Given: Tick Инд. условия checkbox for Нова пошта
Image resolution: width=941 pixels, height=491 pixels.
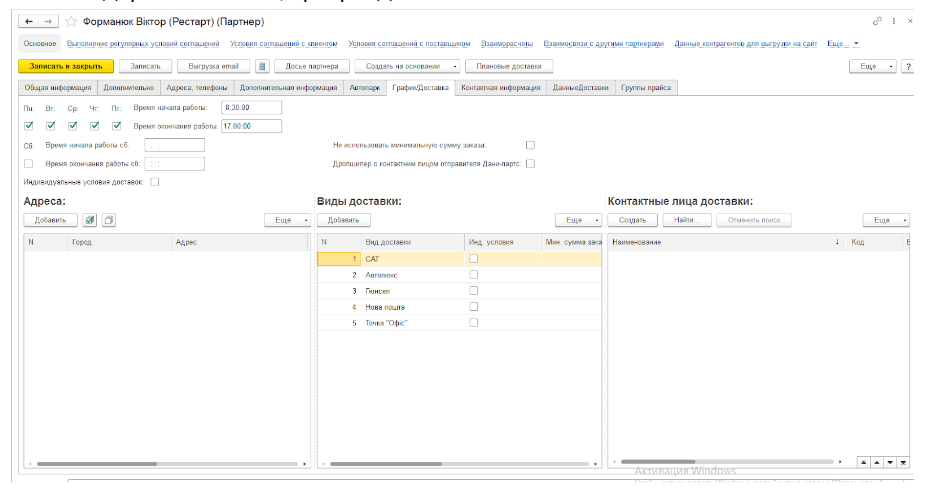Looking at the screenshot, I should (474, 306).
